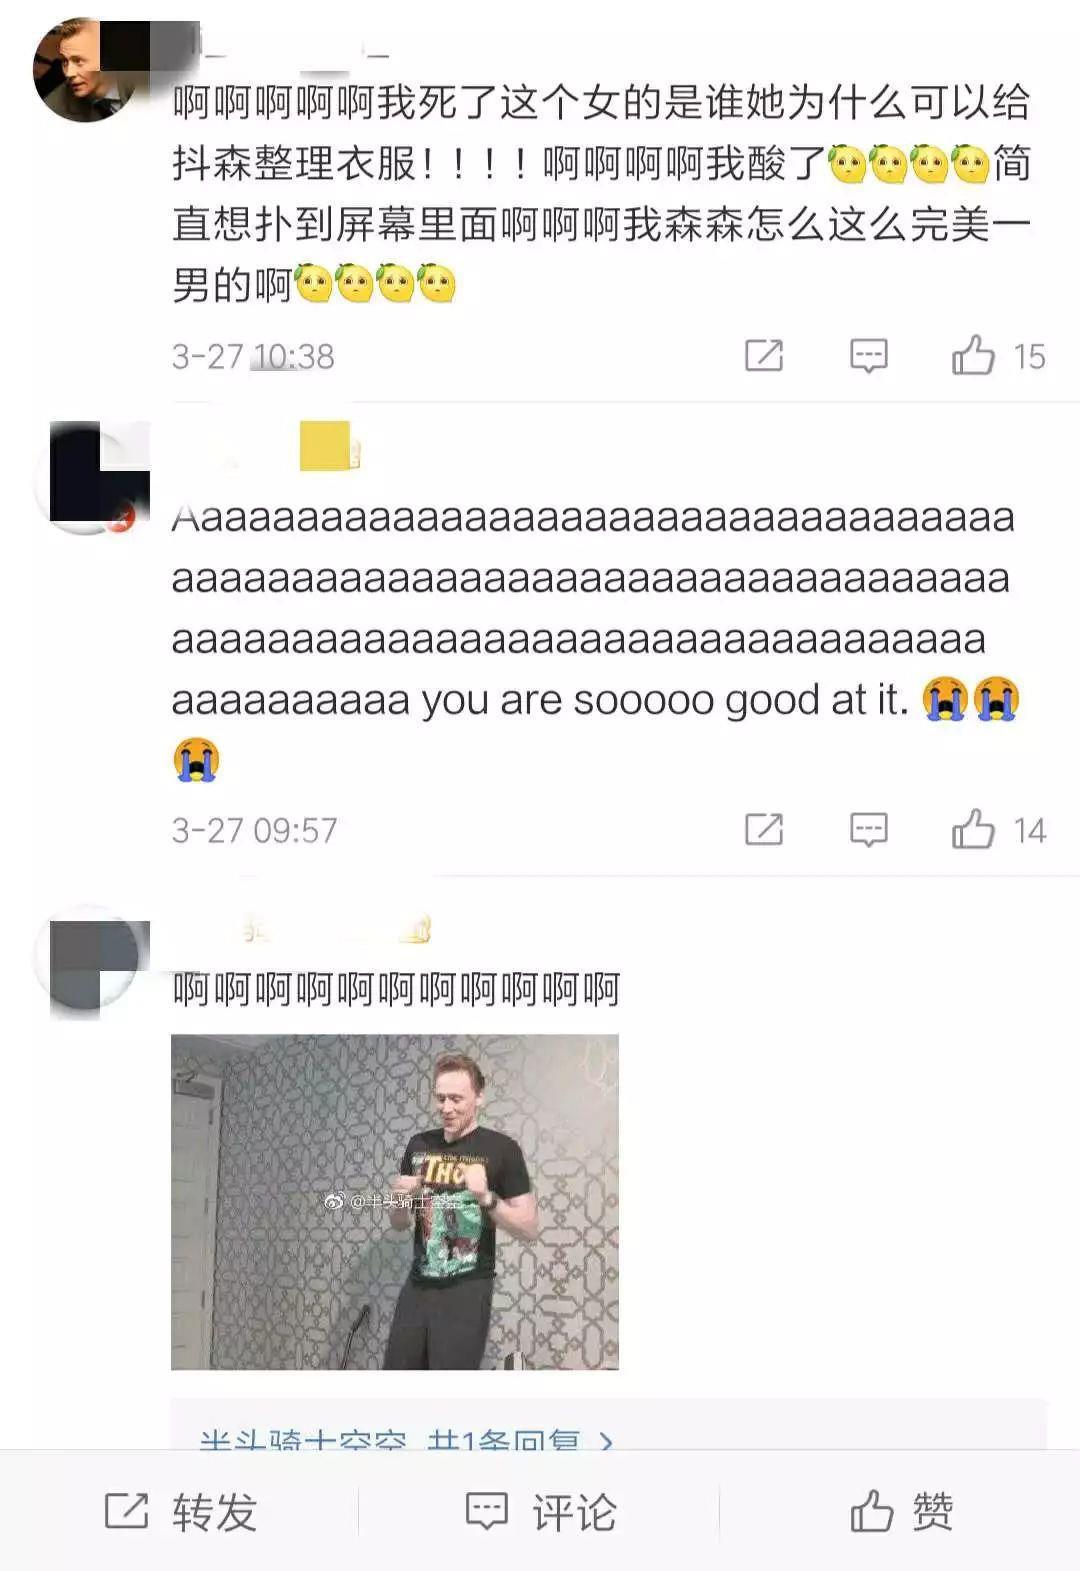Tap the yellow badge beside second username
The width and height of the screenshot is (1080, 1571).
click(x=327, y=446)
